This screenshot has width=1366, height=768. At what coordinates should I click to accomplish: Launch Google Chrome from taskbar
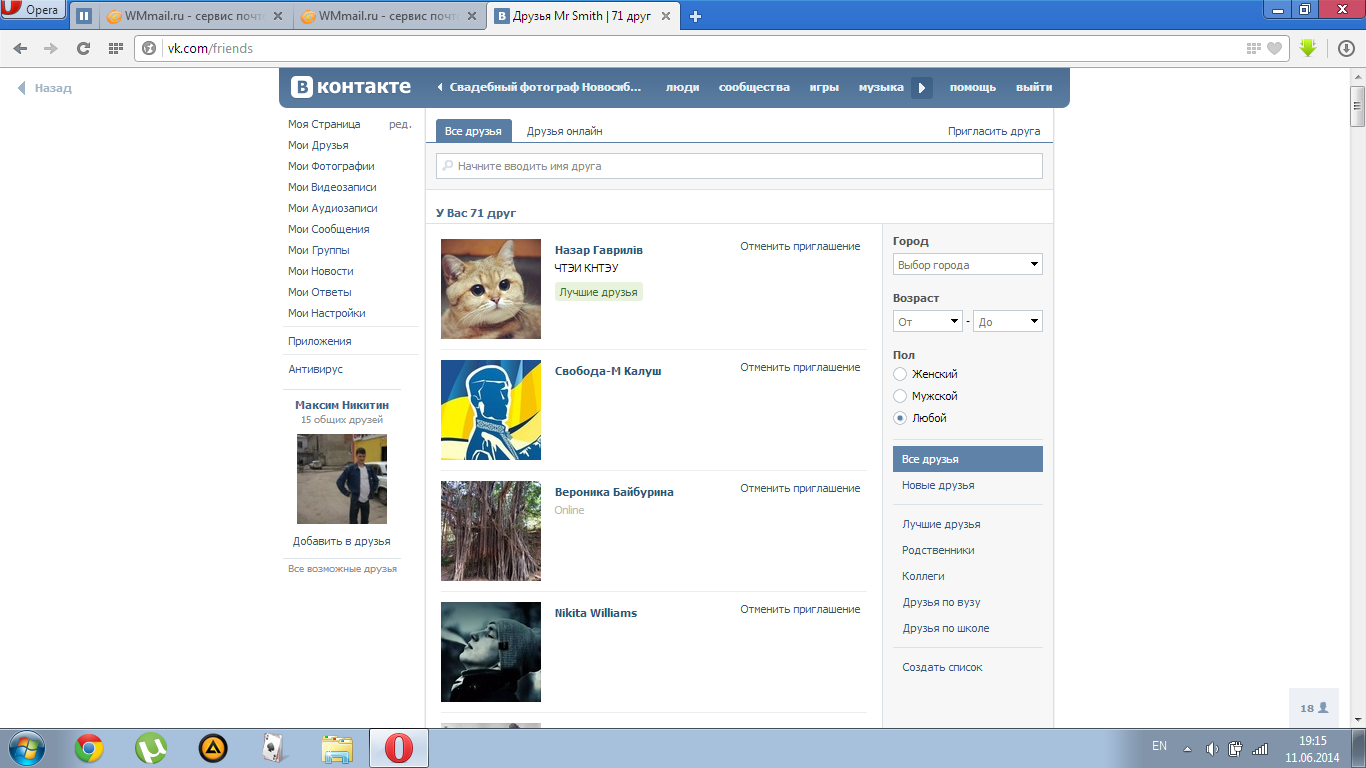(89, 748)
